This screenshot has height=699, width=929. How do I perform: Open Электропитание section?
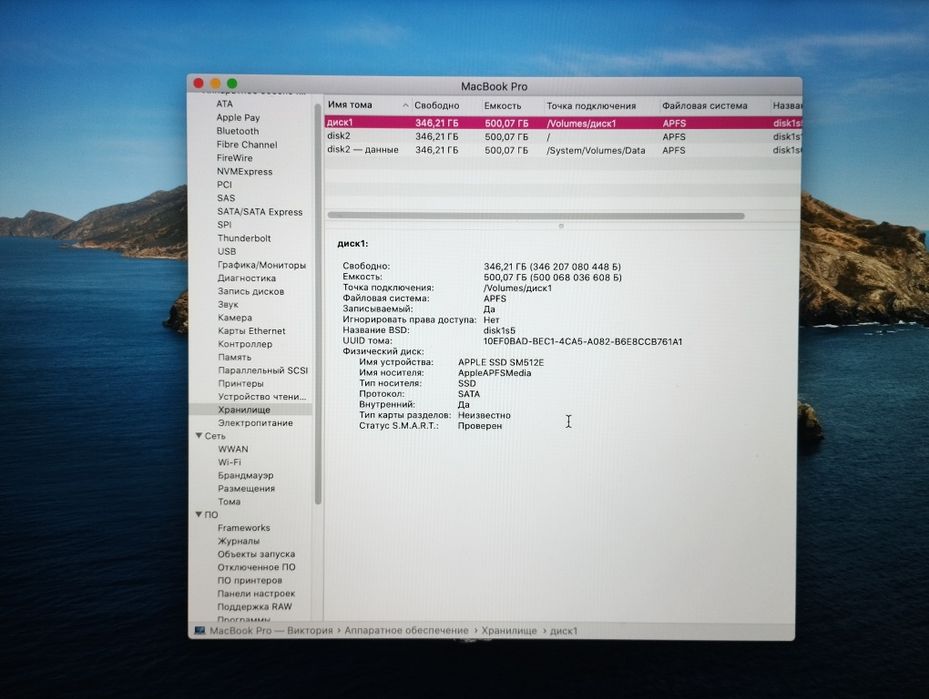coord(255,423)
